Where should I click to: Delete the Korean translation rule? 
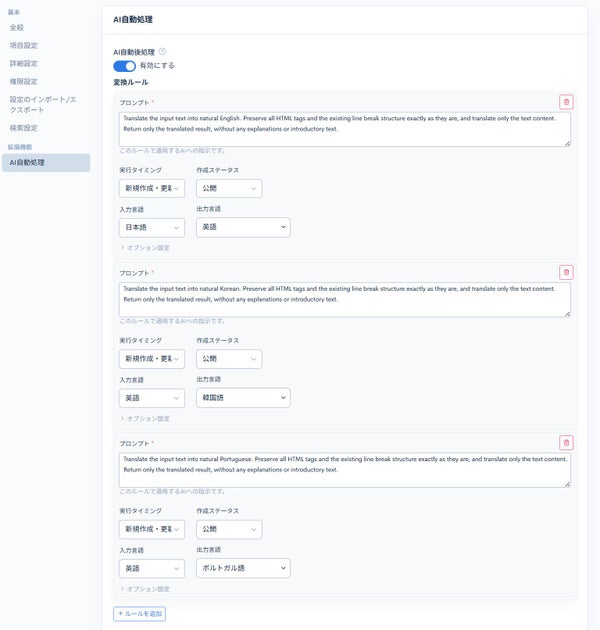[x=566, y=272]
